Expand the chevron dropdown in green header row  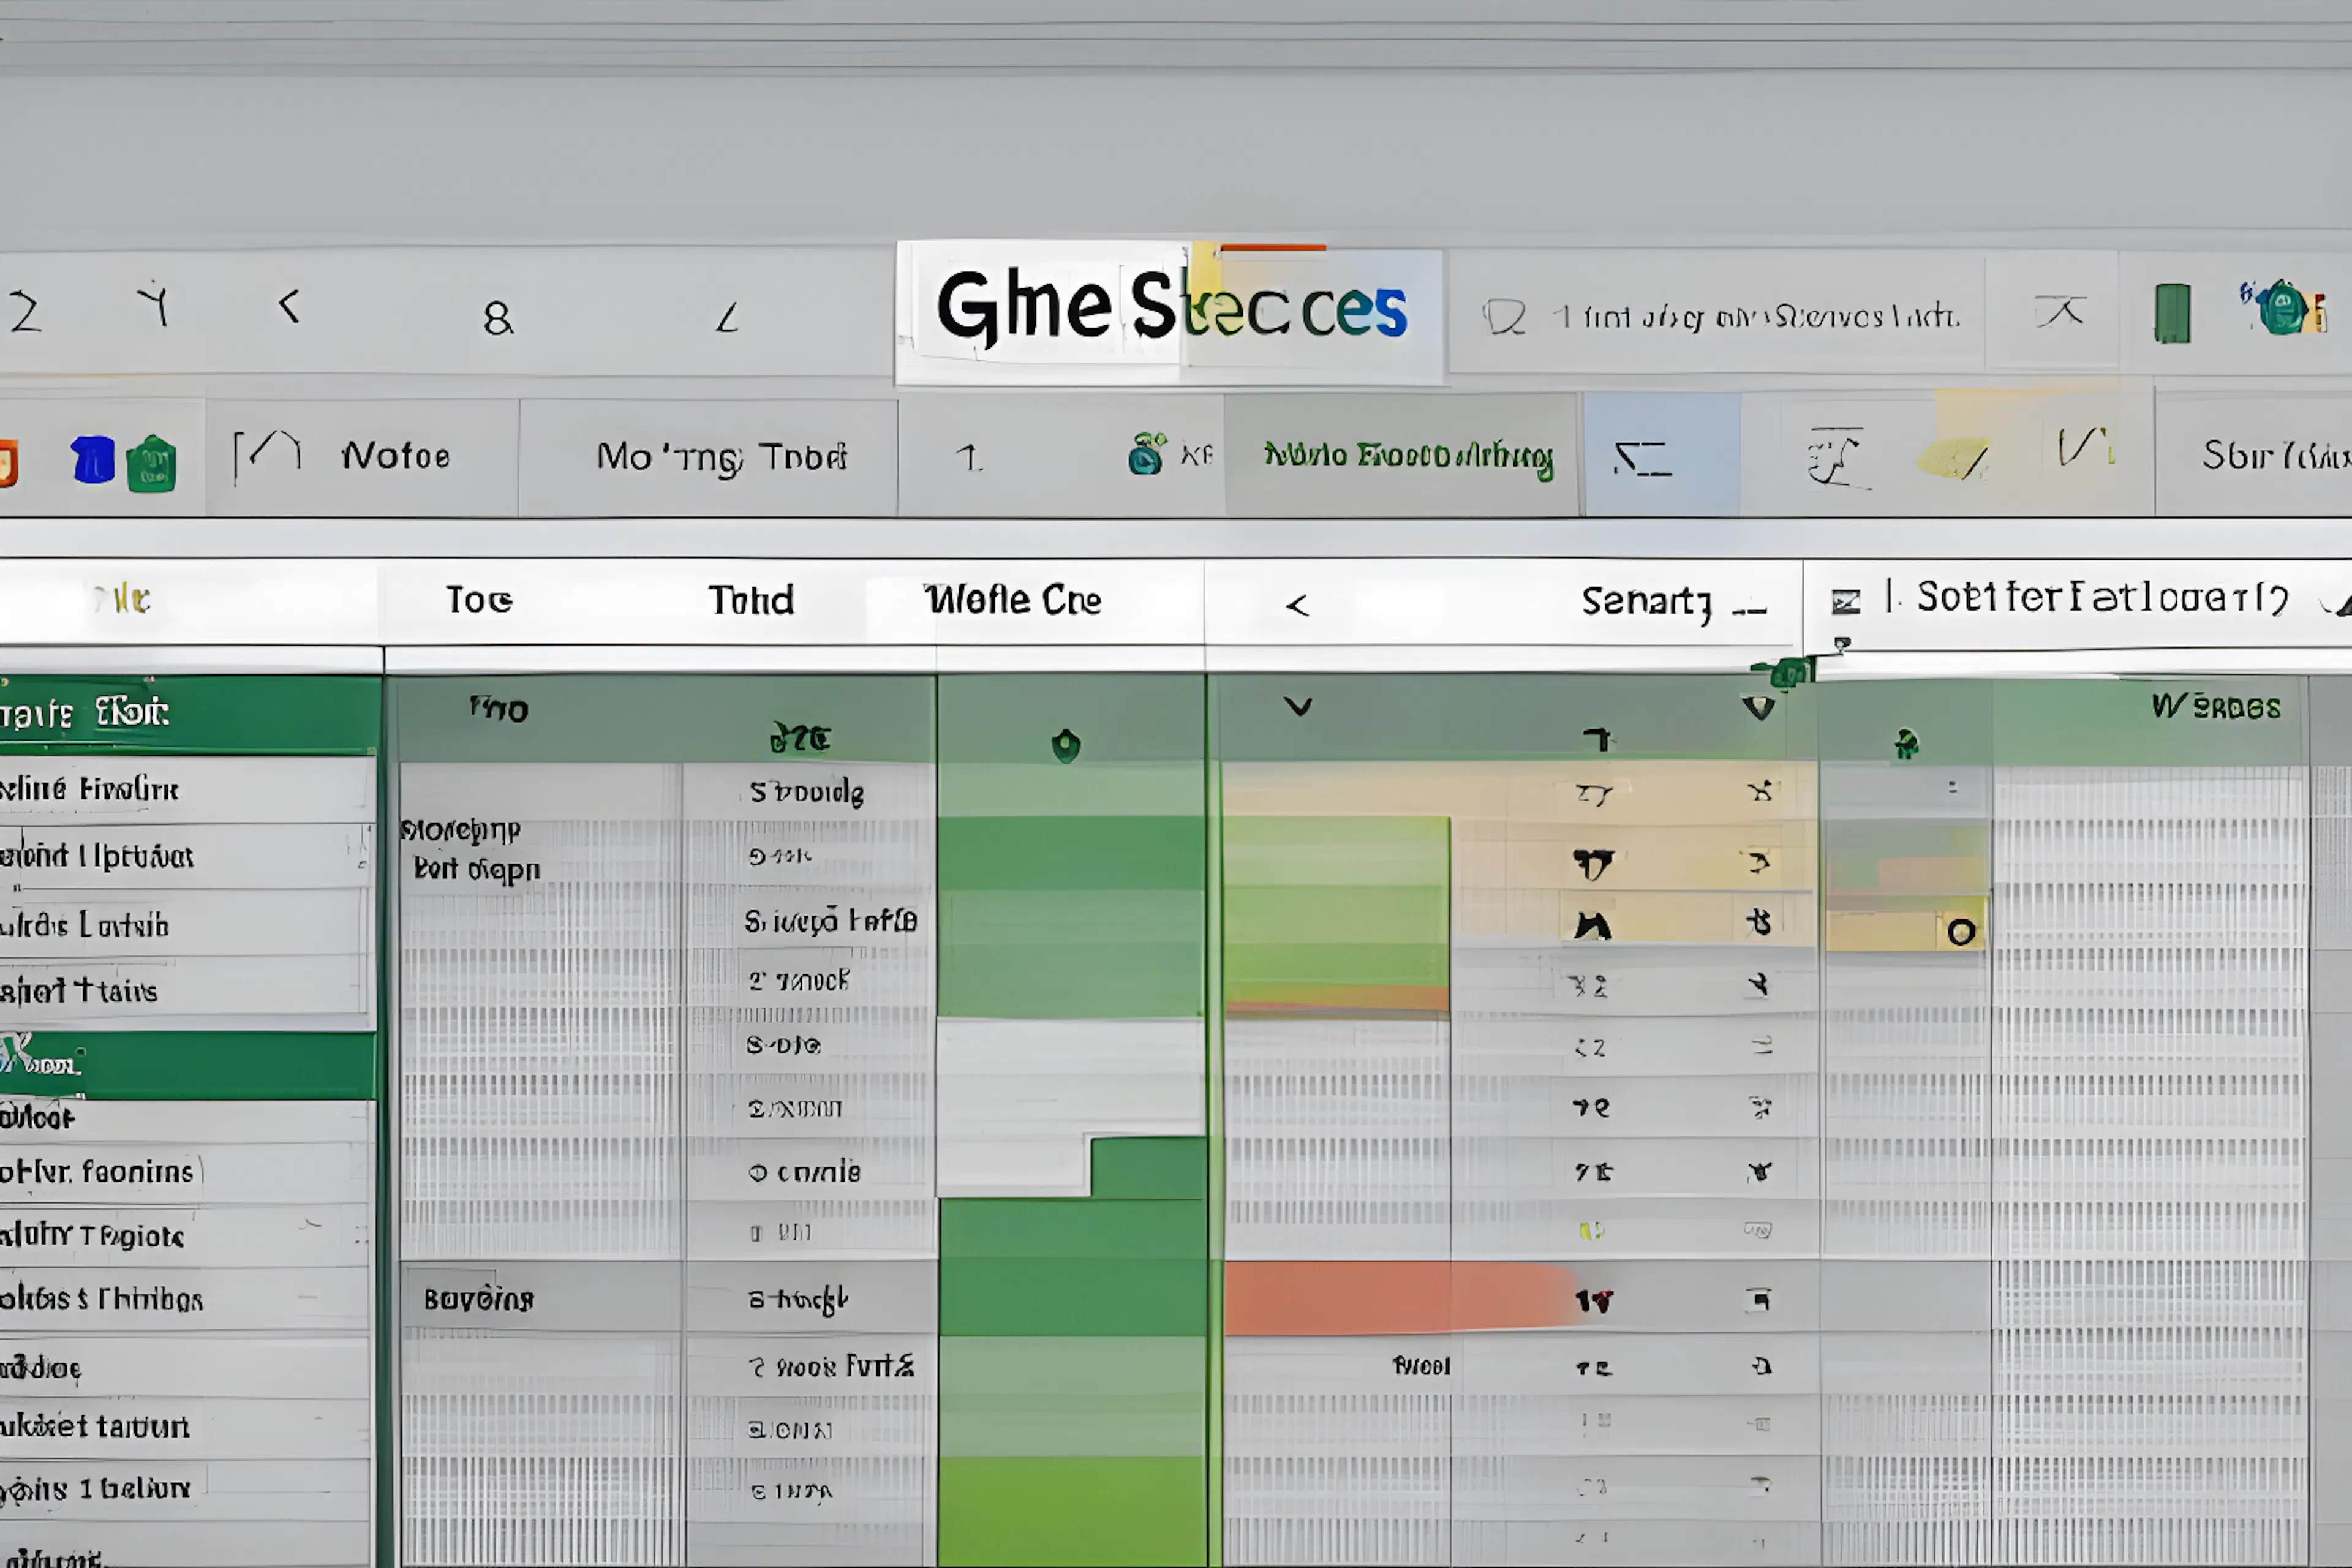tap(1298, 707)
